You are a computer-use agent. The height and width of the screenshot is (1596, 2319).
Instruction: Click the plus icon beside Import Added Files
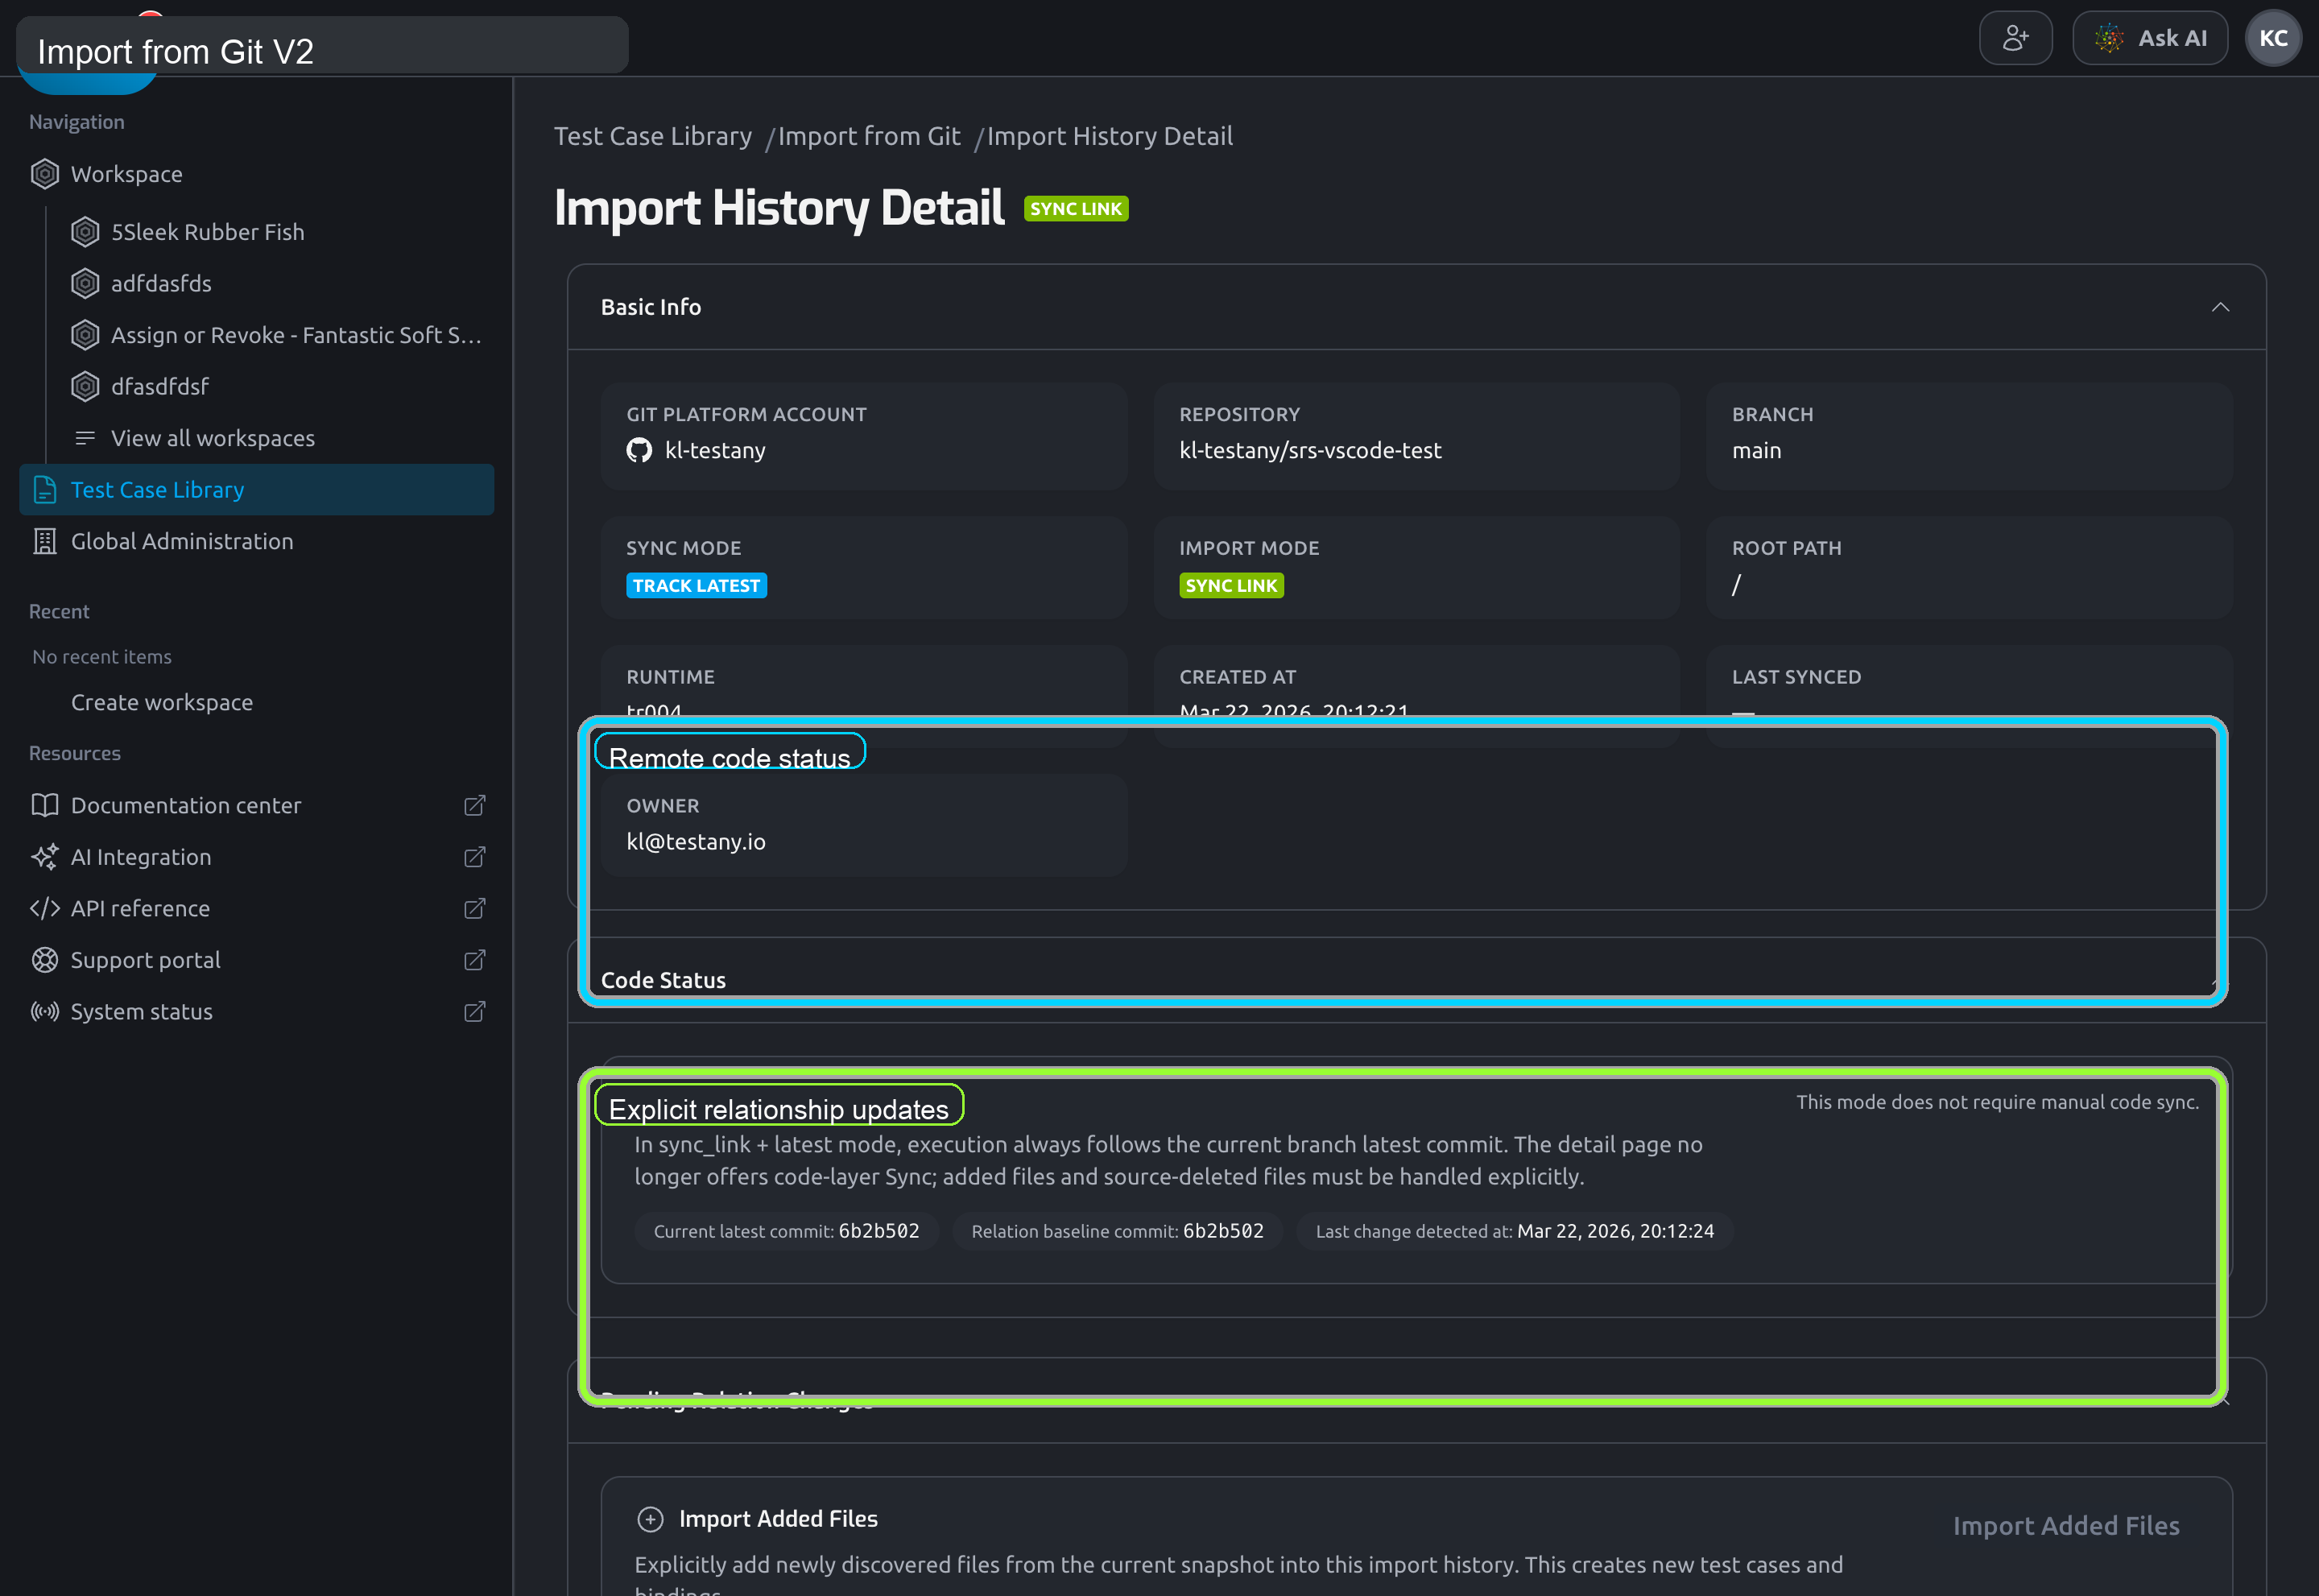tap(650, 1519)
